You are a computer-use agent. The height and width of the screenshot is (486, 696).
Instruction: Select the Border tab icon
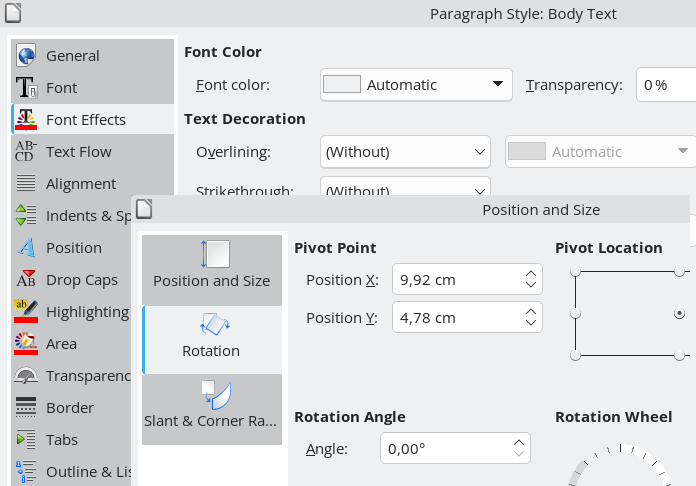click(27, 408)
